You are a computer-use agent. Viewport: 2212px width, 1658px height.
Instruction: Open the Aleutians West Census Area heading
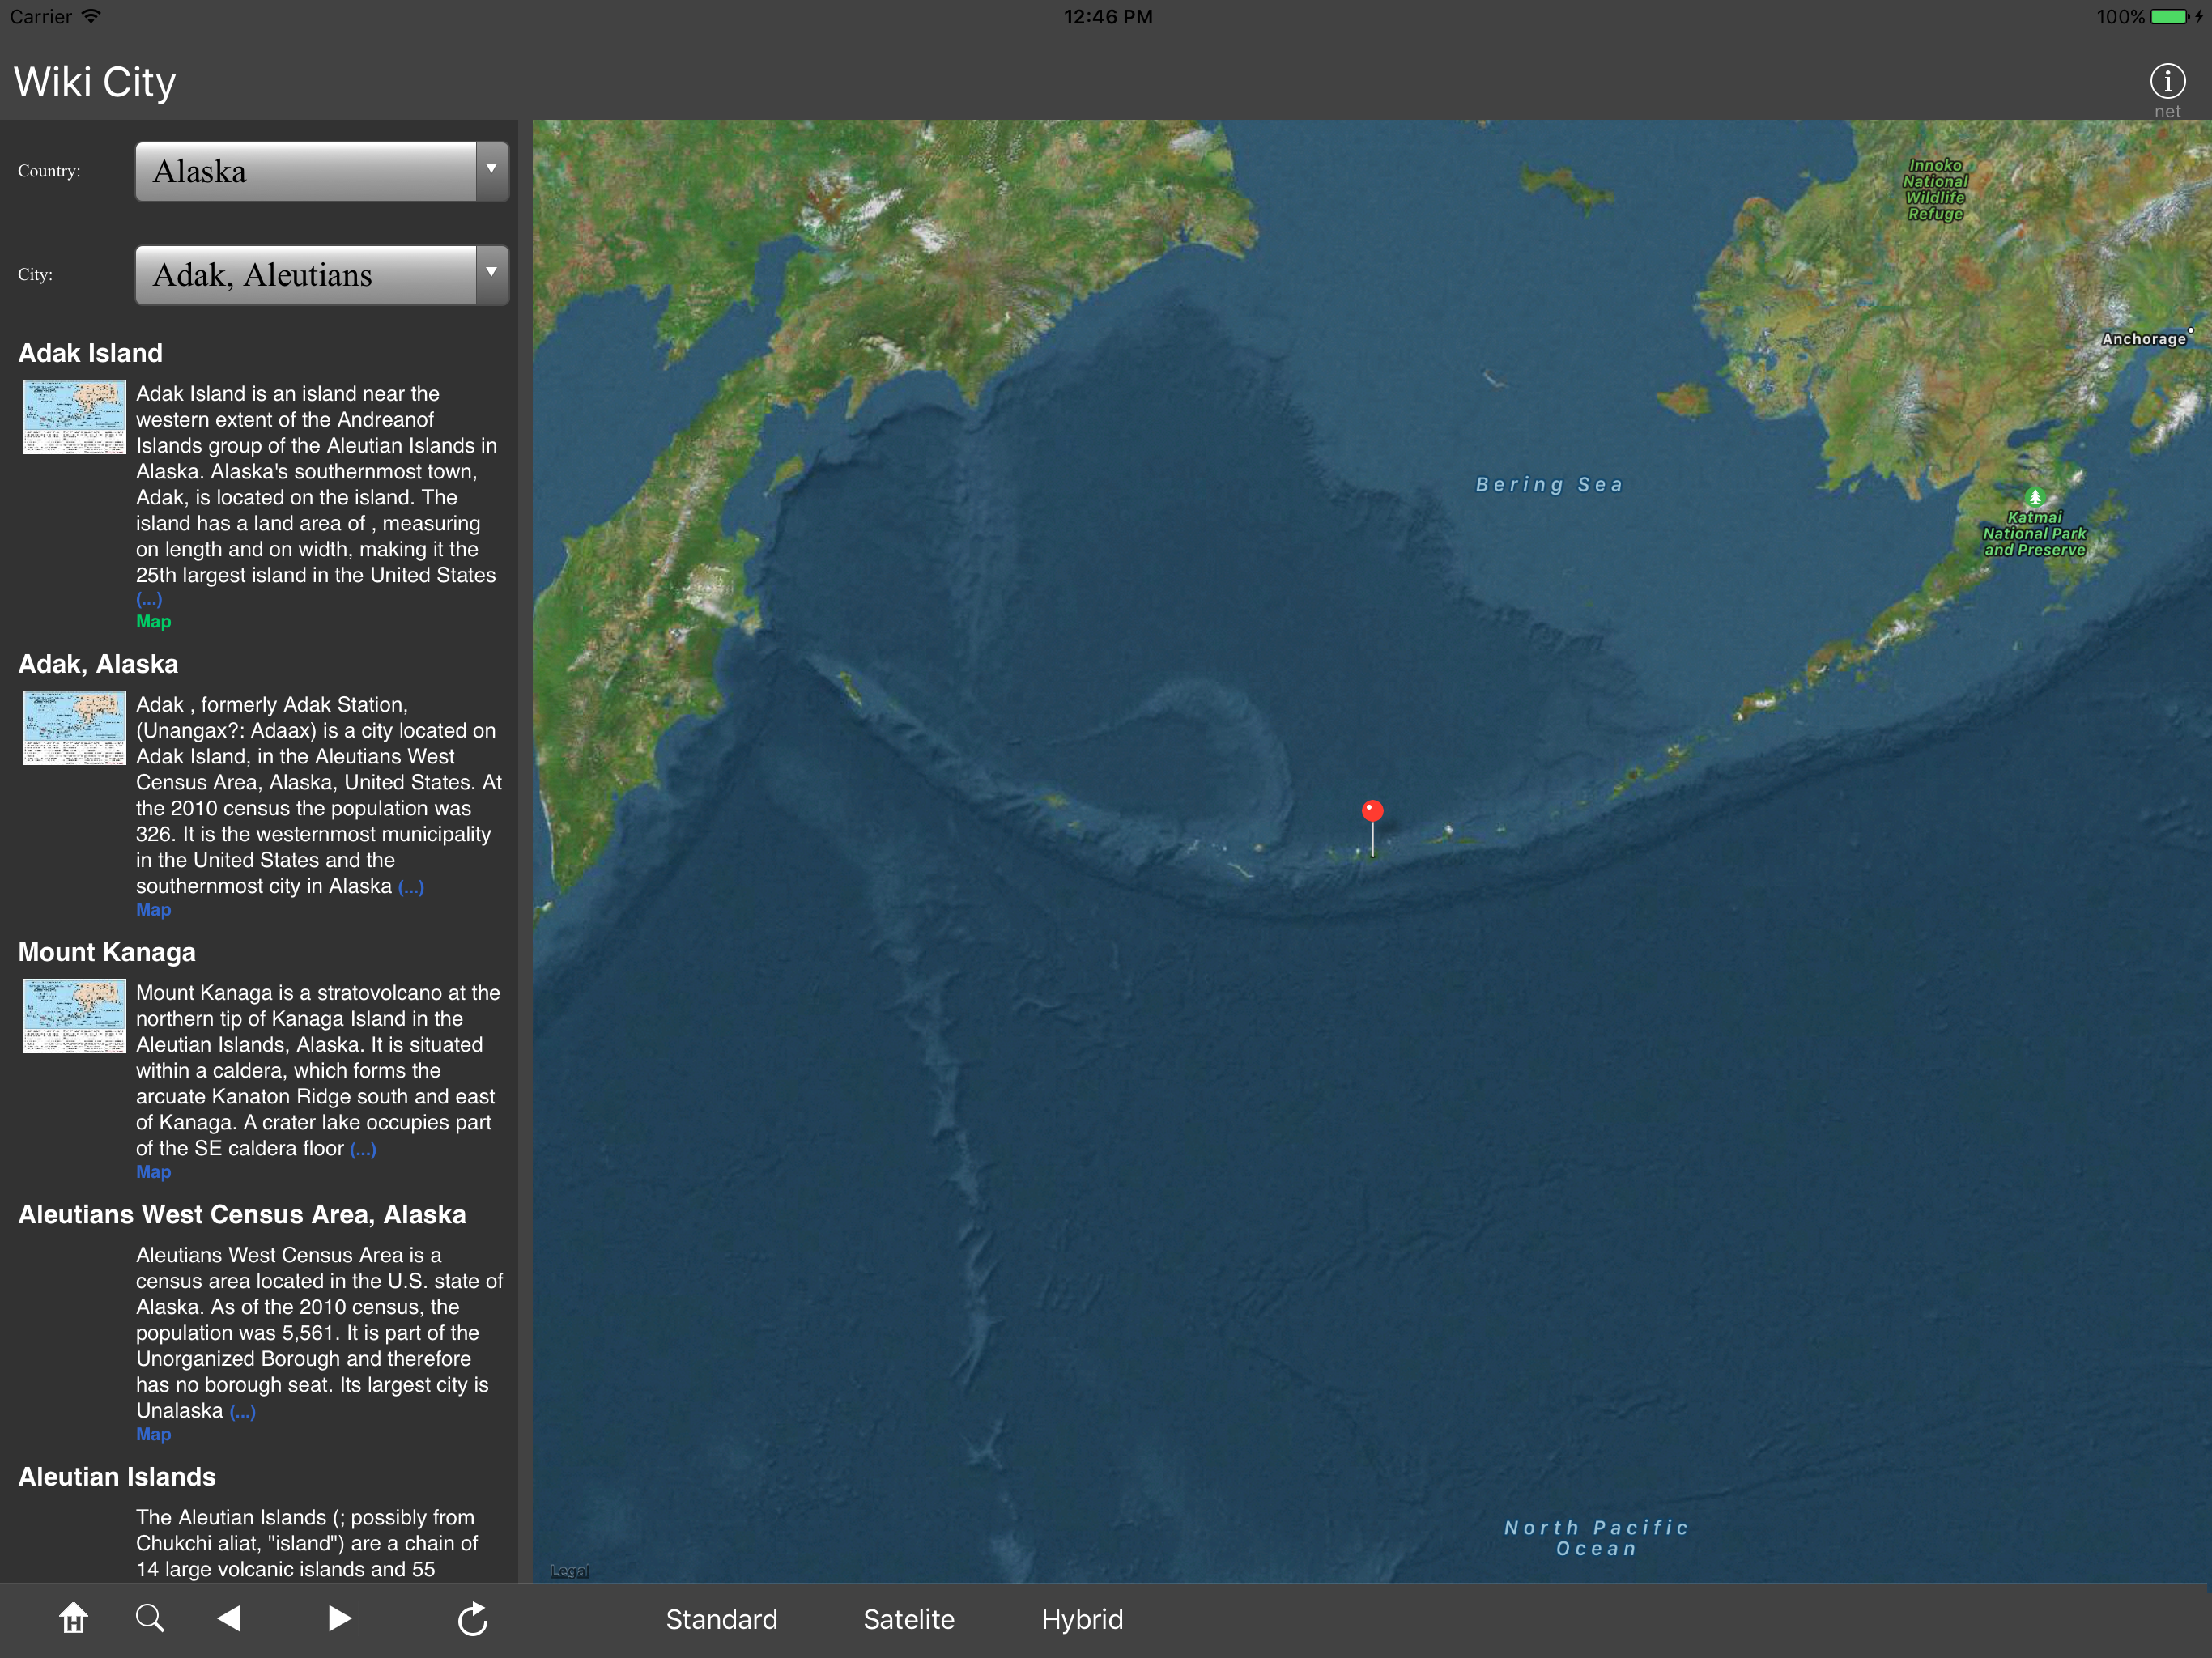[242, 1214]
